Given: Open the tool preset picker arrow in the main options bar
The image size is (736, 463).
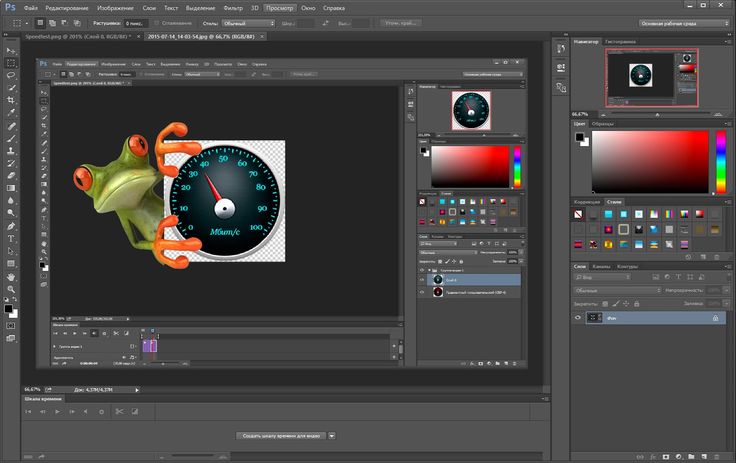Looking at the screenshot, I should coord(27,23).
